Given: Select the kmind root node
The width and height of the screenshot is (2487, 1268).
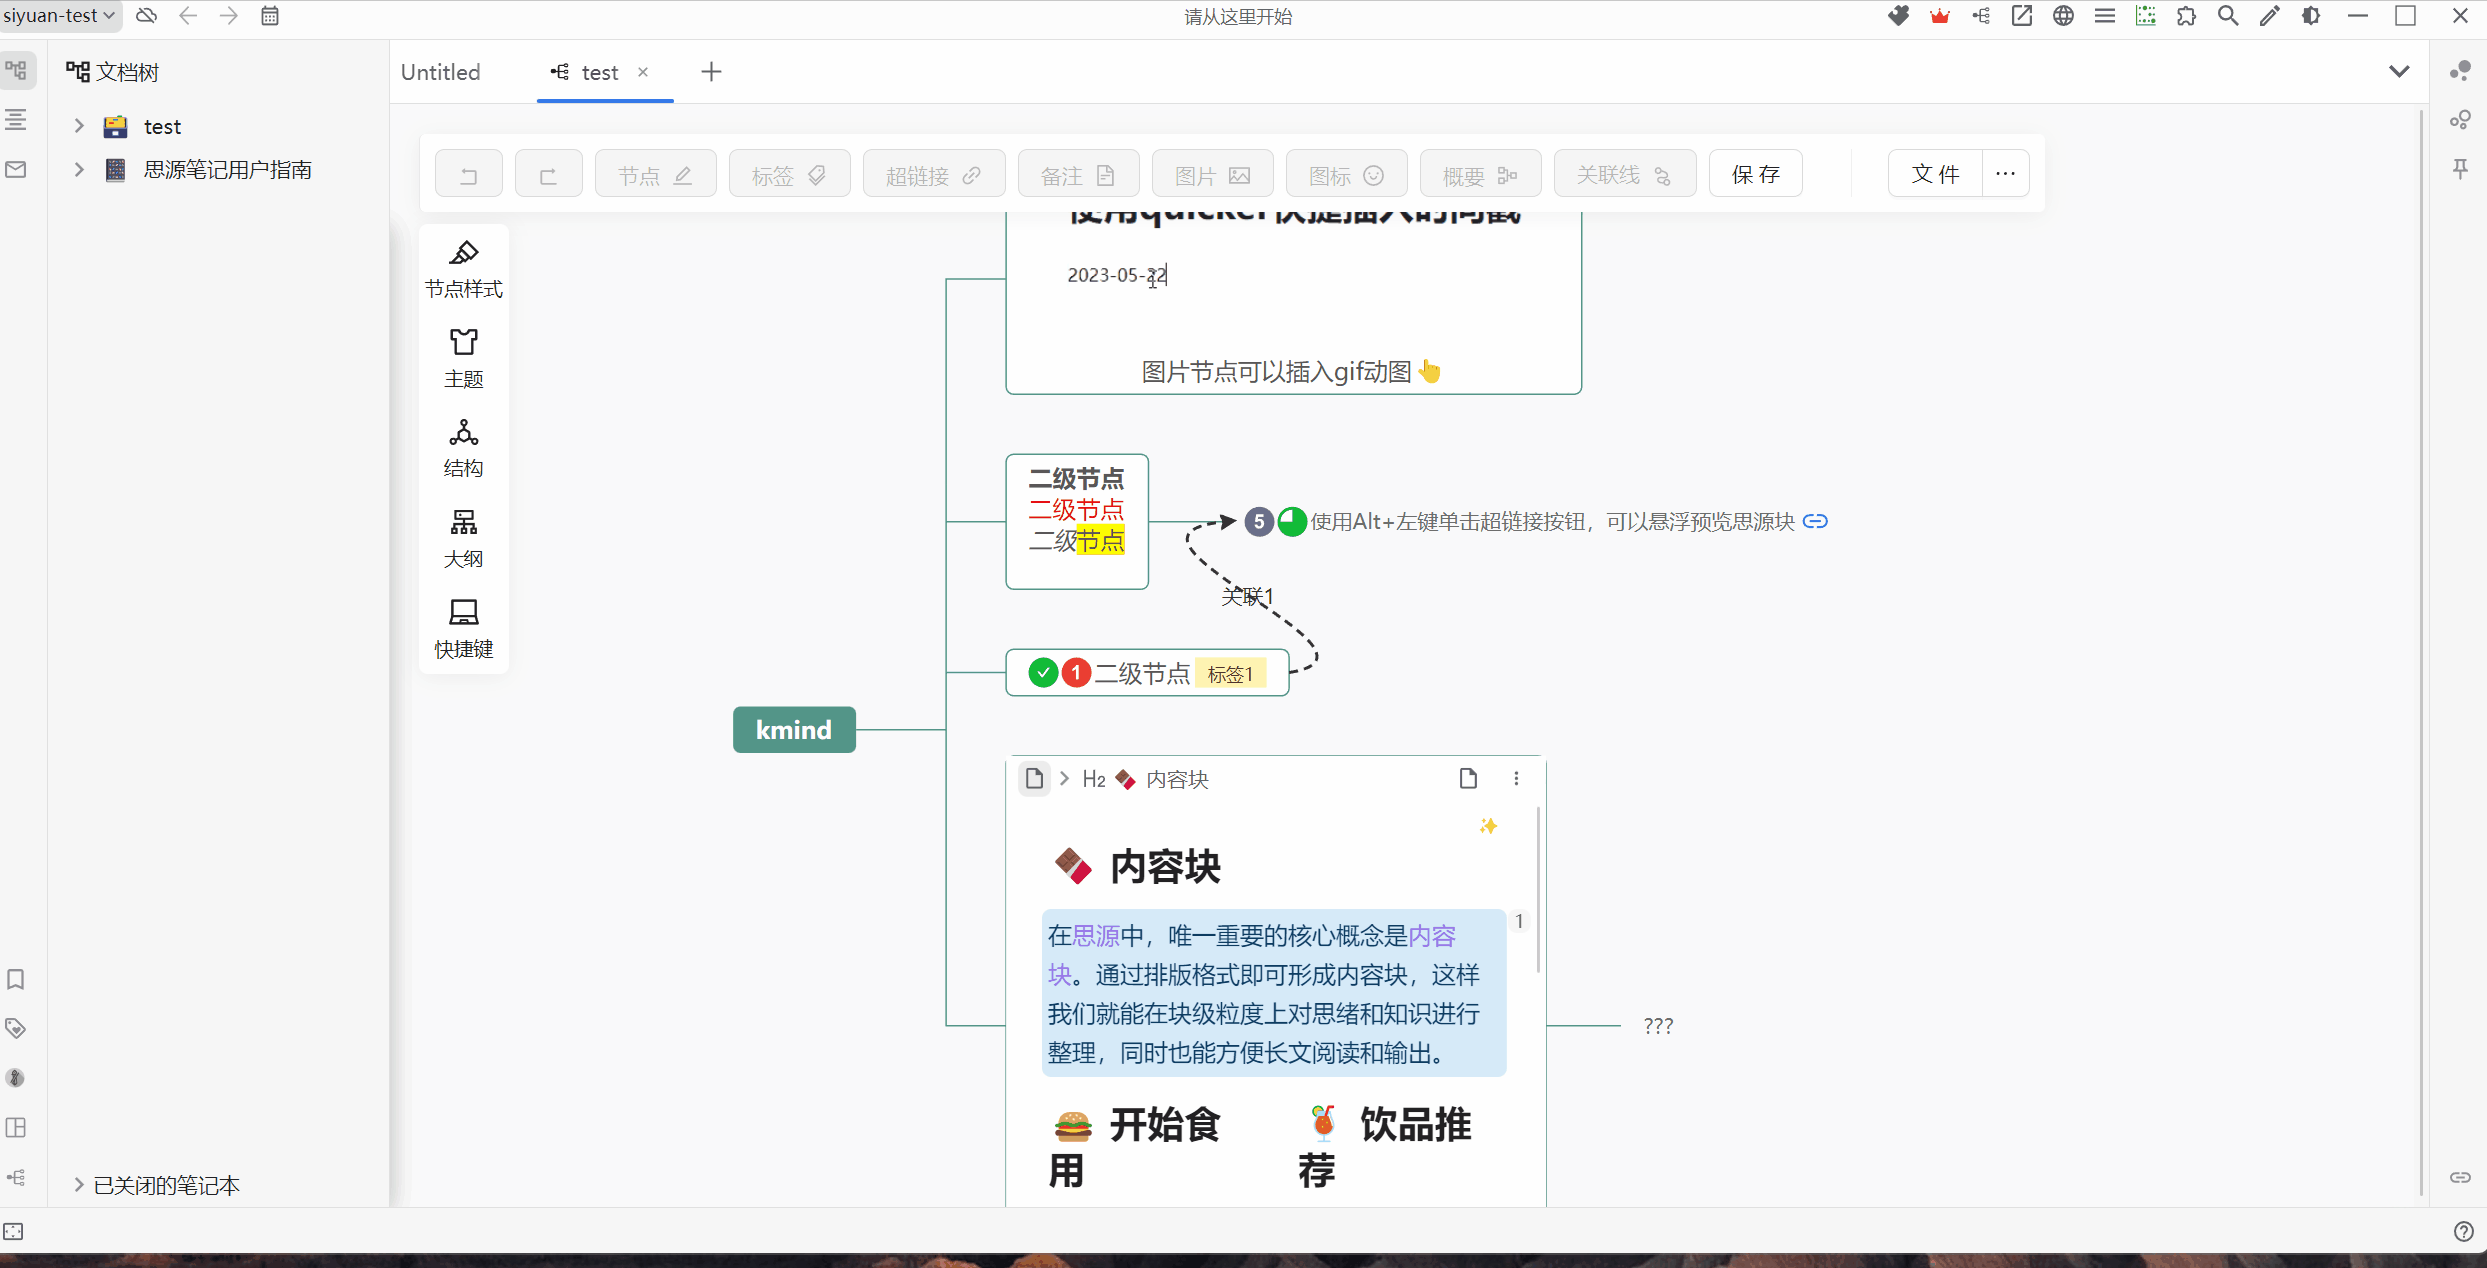Looking at the screenshot, I should (794, 730).
